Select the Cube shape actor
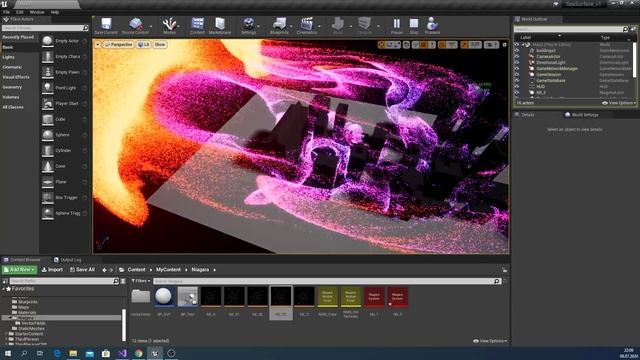The image size is (640, 360). [x=64, y=119]
